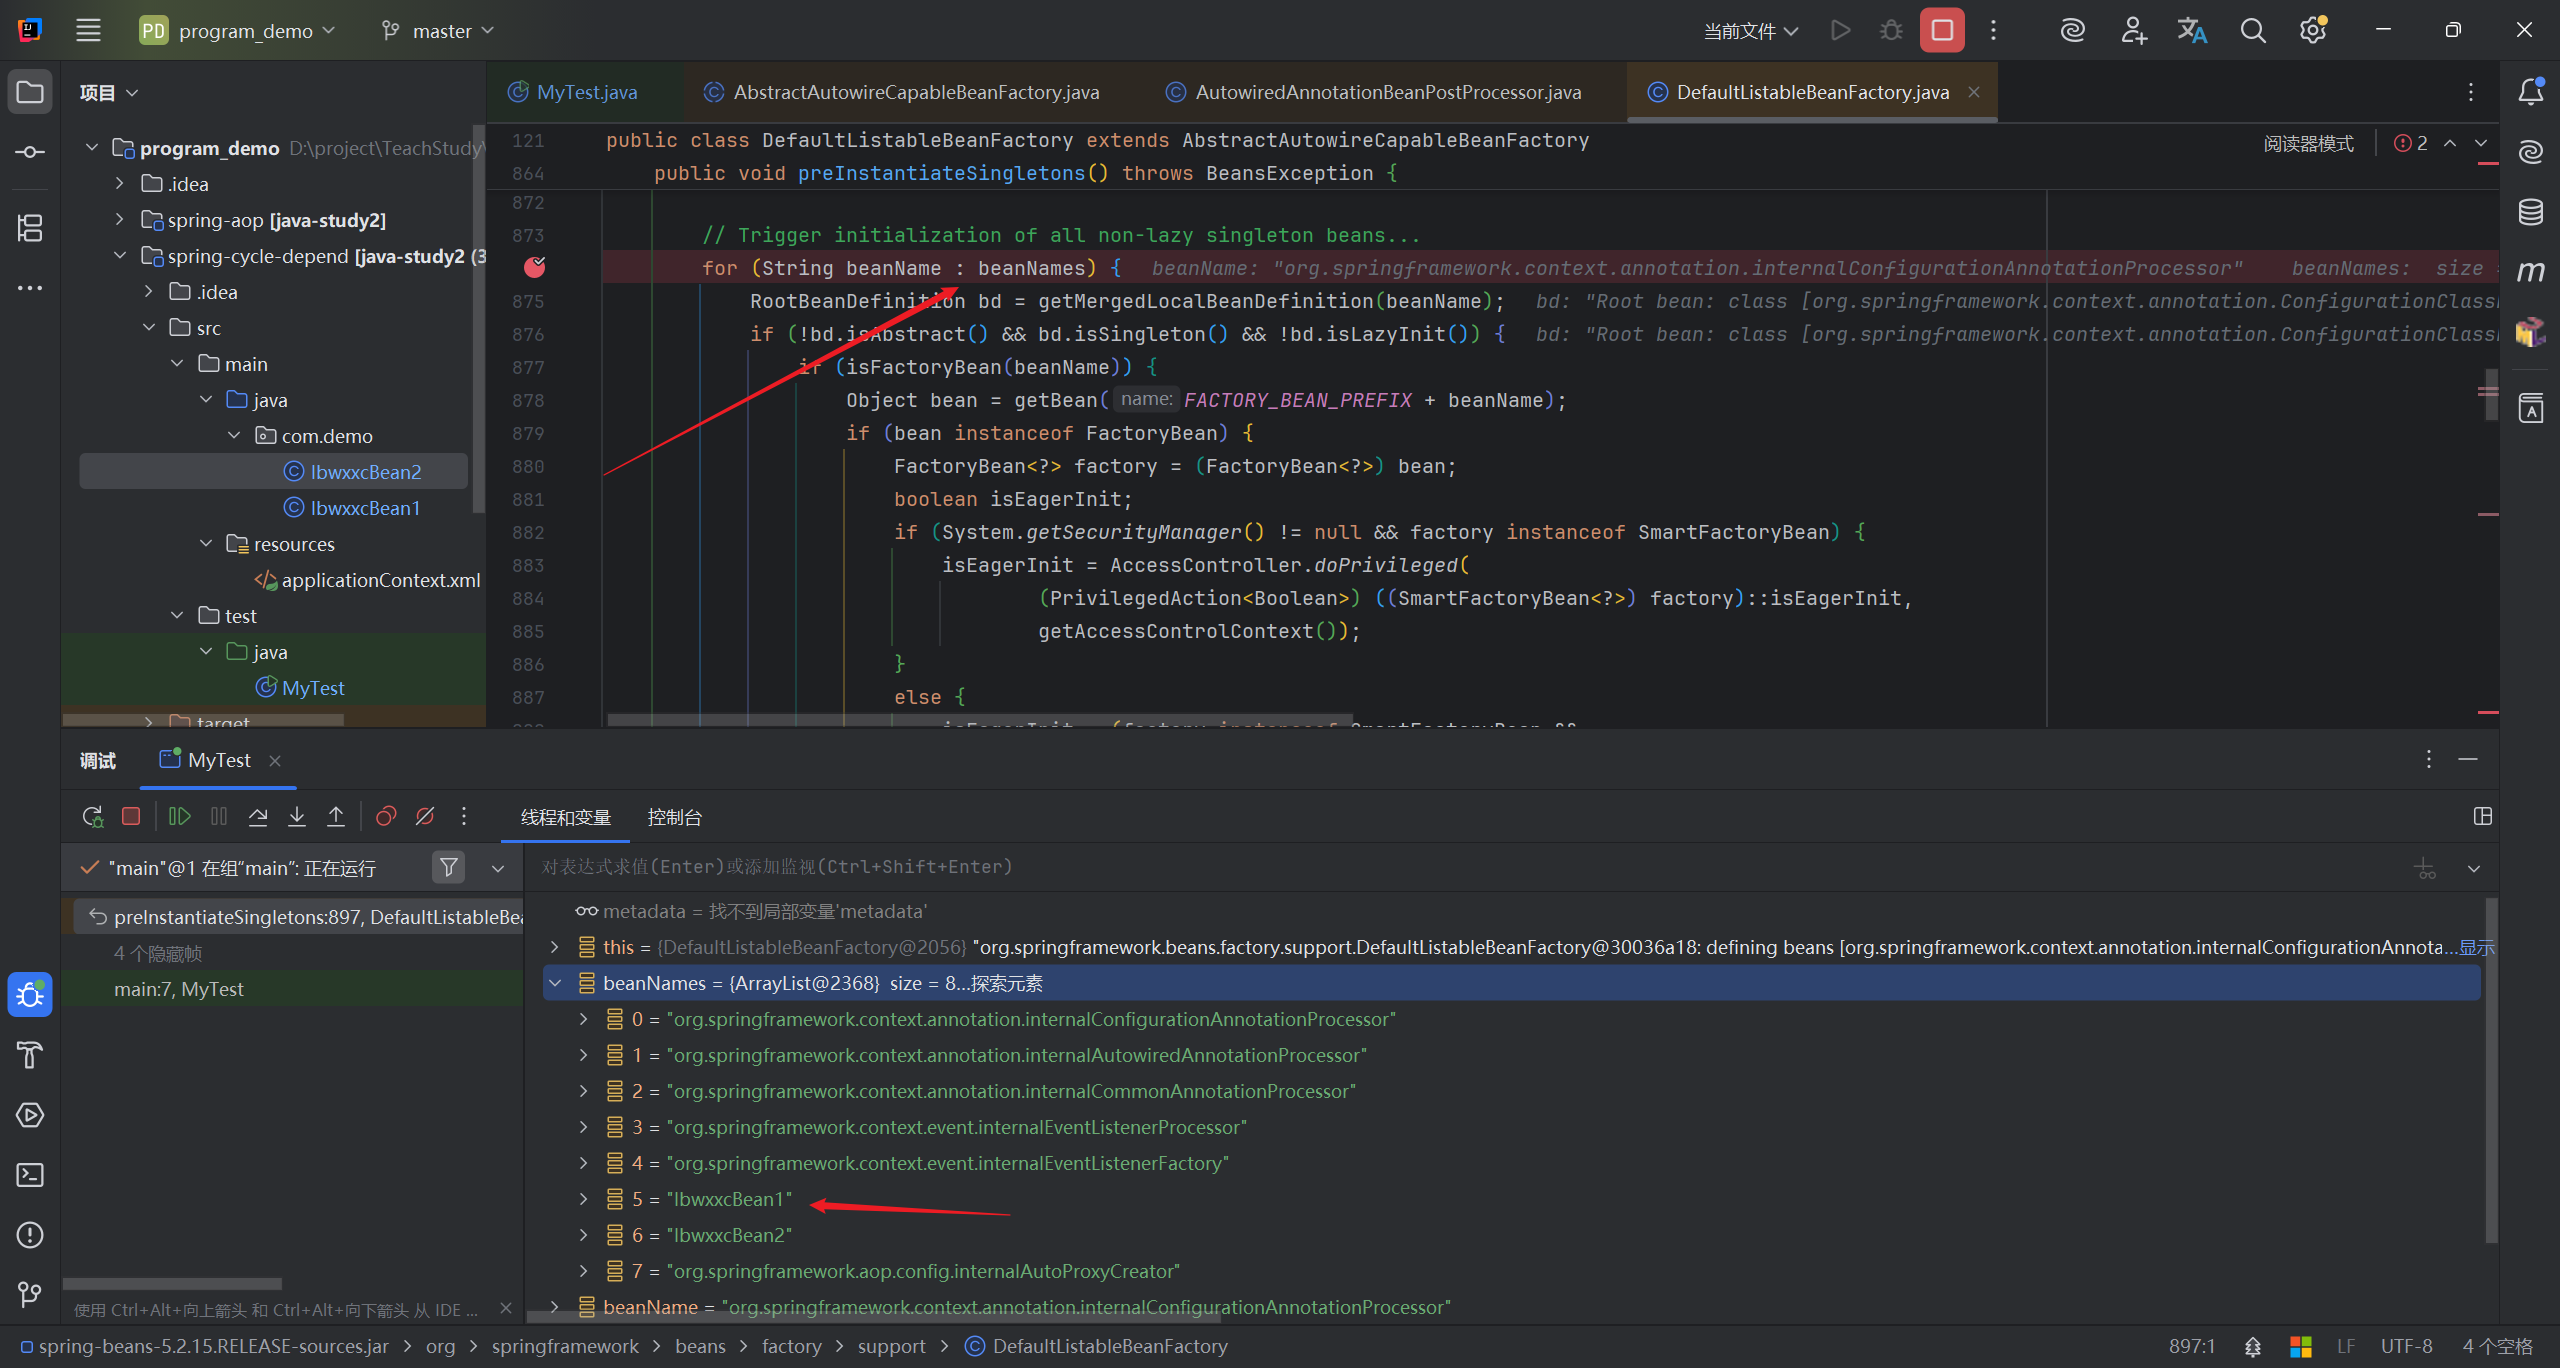The image size is (2560, 1368).
Task: Switch to the 控制台 console tab
Action: tap(674, 817)
